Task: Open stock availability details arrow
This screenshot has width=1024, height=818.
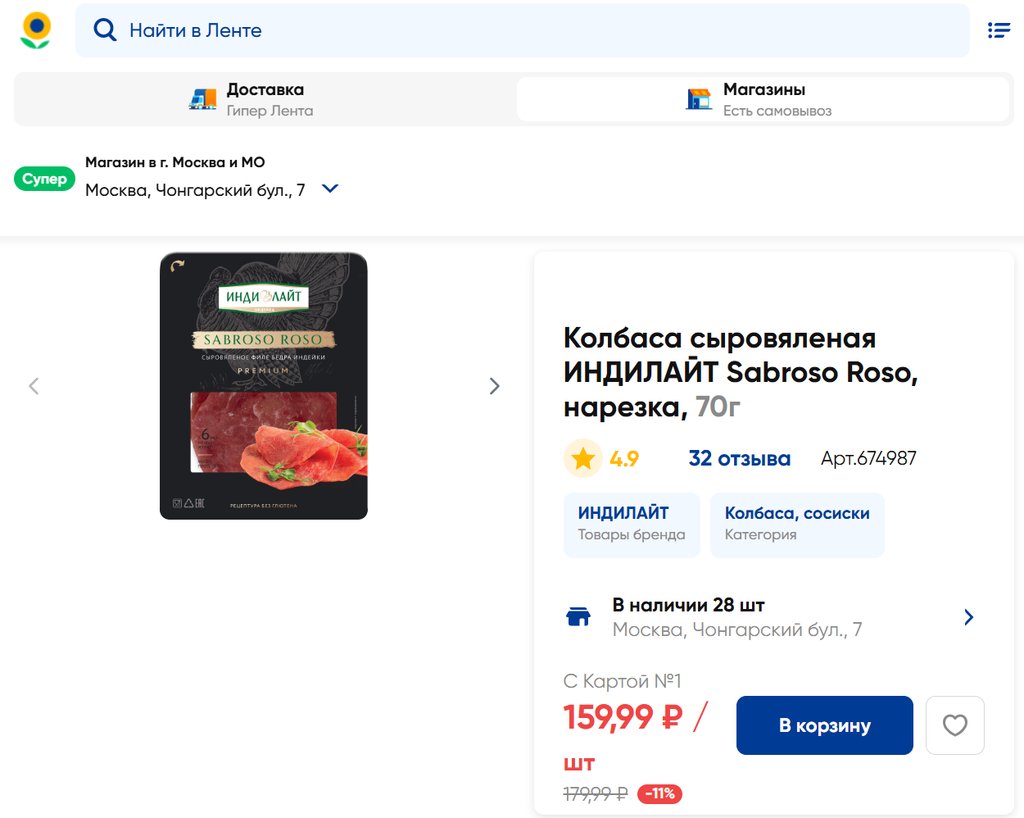Action: (968, 617)
